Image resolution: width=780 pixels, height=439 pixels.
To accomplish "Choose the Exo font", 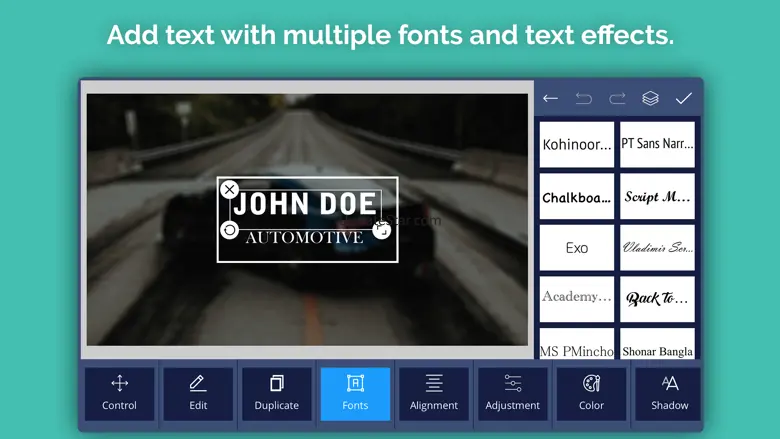I will click(x=577, y=248).
